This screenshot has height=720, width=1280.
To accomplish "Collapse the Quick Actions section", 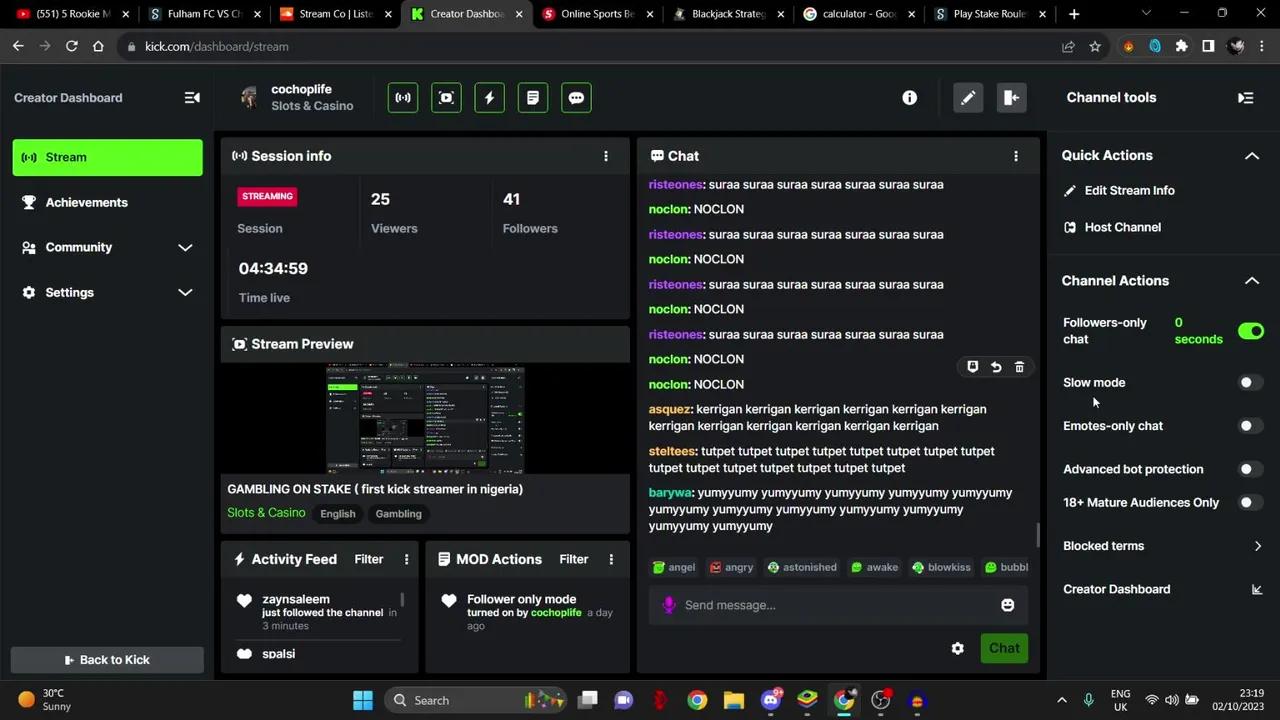I will pyautogui.click(x=1251, y=156).
